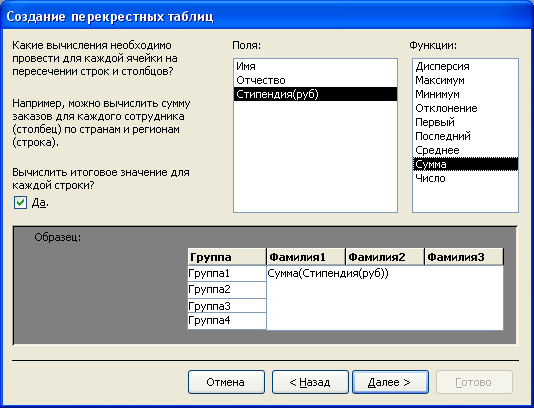
Task: Choose the Отклонение function
Action: coord(465,108)
